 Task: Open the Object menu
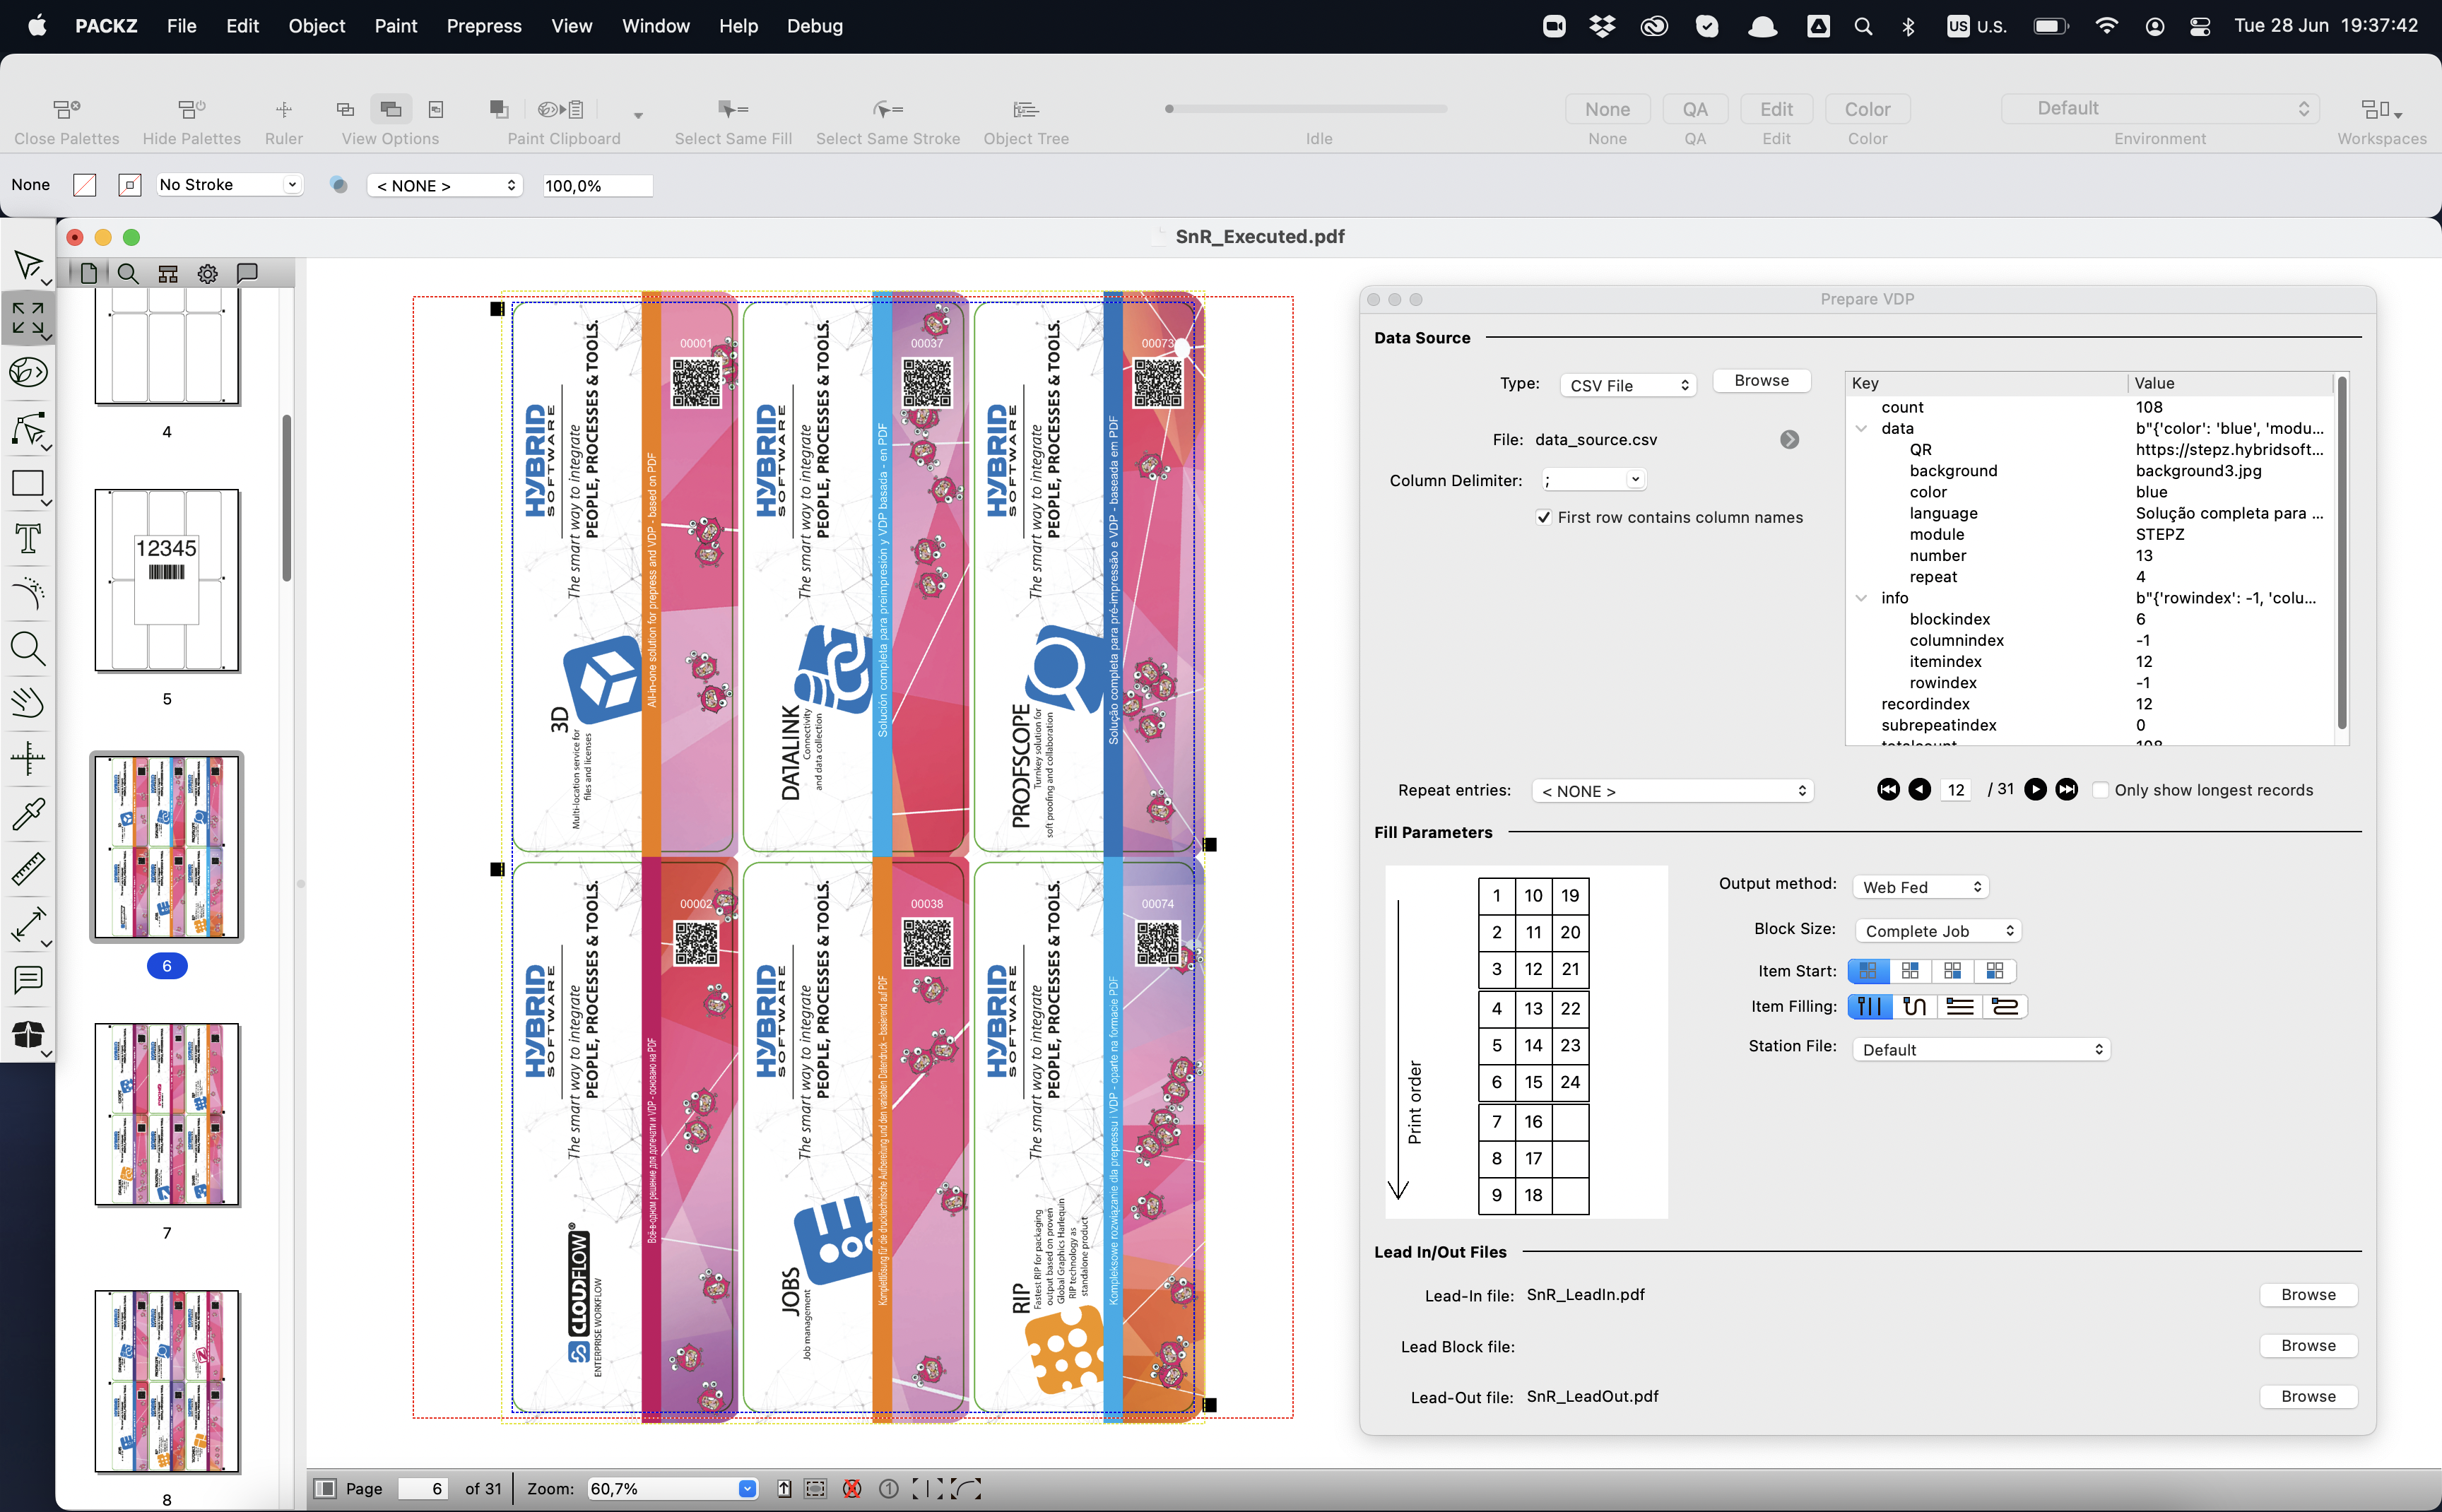click(316, 26)
